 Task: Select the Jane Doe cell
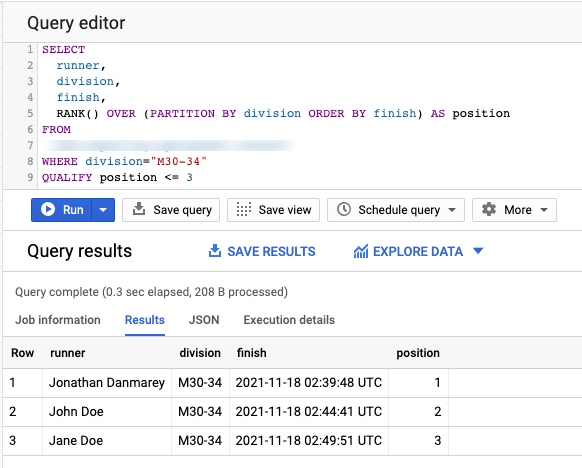click(x=107, y=441)
